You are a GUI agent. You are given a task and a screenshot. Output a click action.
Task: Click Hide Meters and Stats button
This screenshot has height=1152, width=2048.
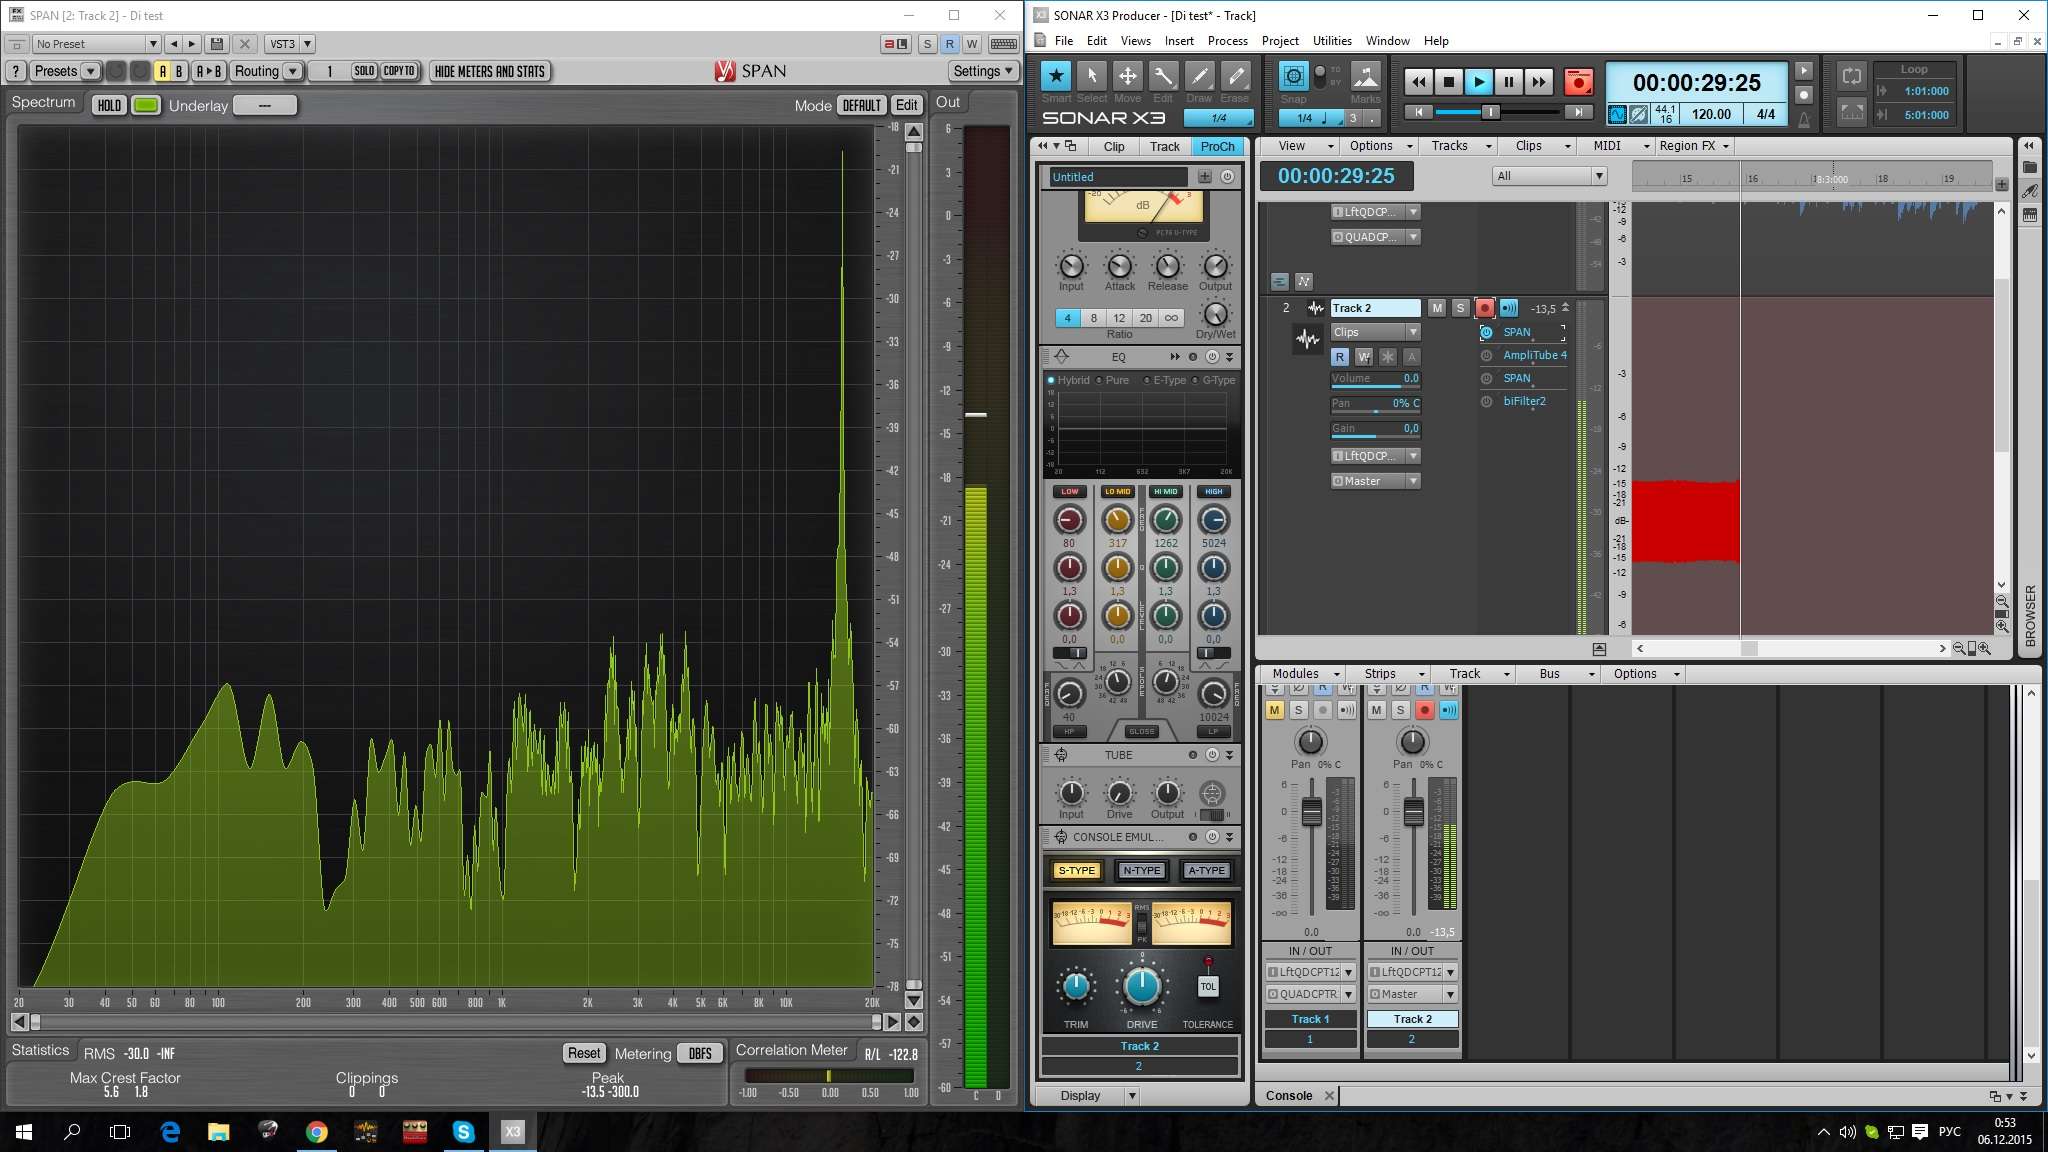pos(489,71)
